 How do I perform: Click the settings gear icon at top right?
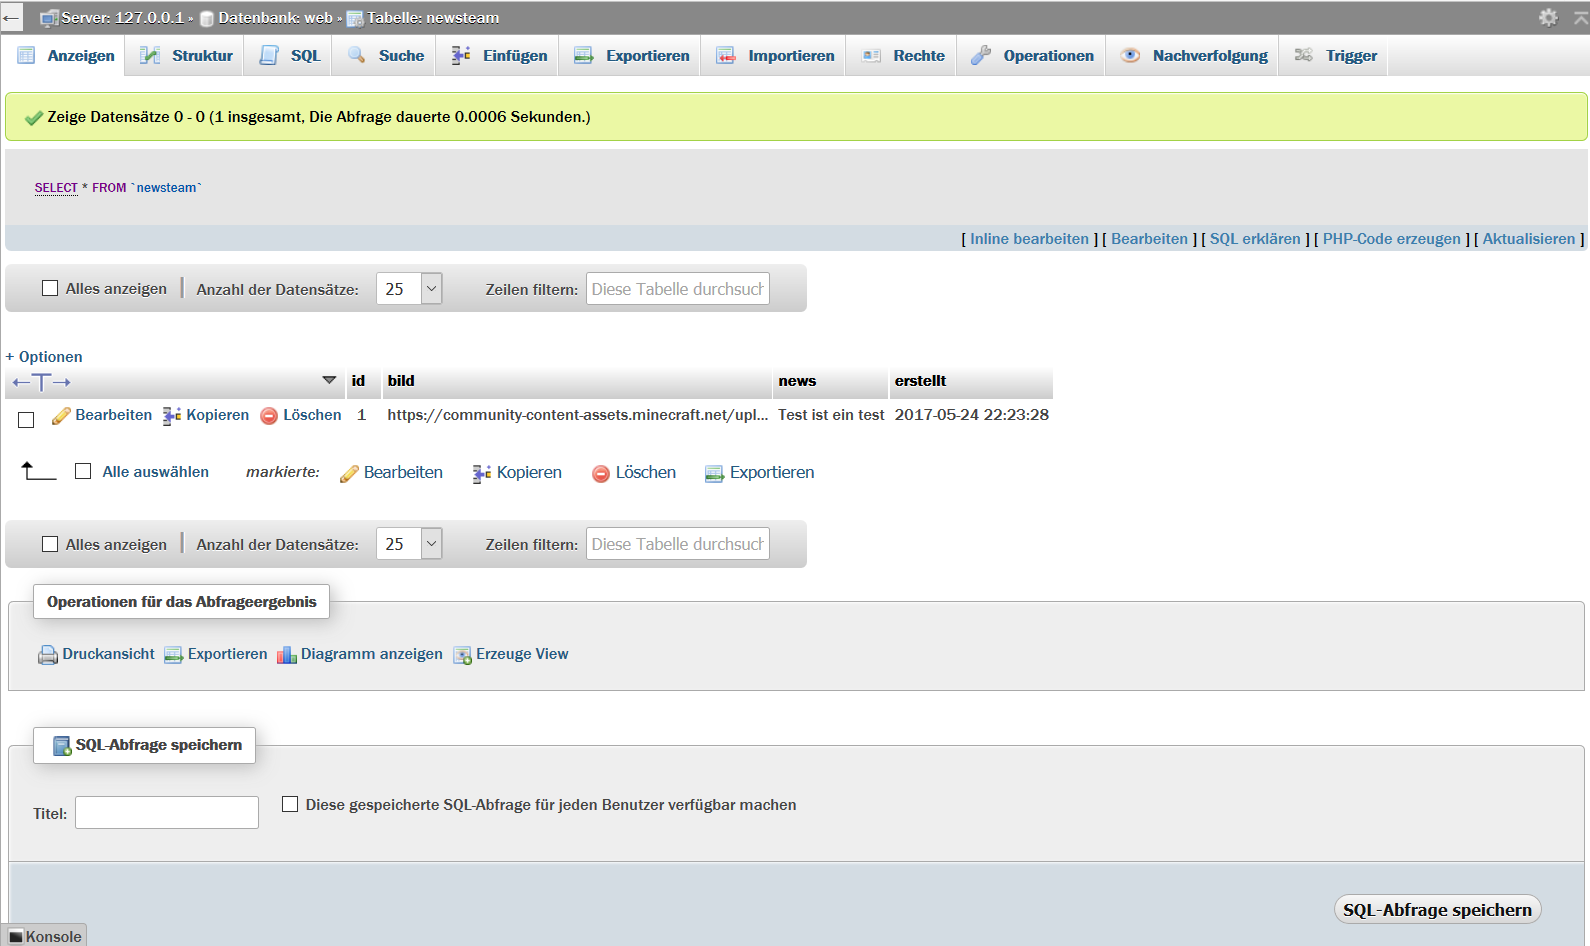(1548, 17)
